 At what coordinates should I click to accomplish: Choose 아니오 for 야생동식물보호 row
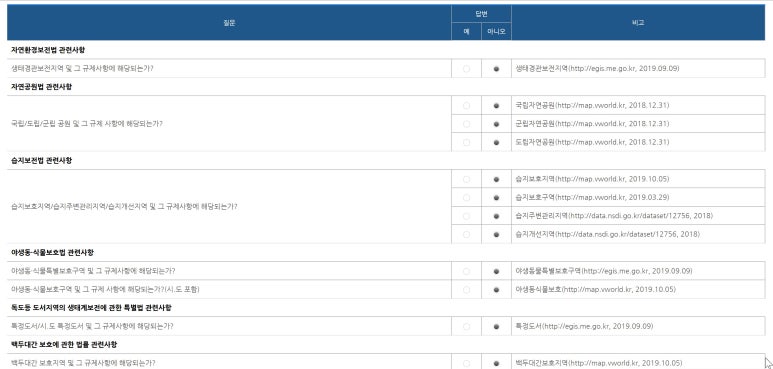(x=496, y=290)
